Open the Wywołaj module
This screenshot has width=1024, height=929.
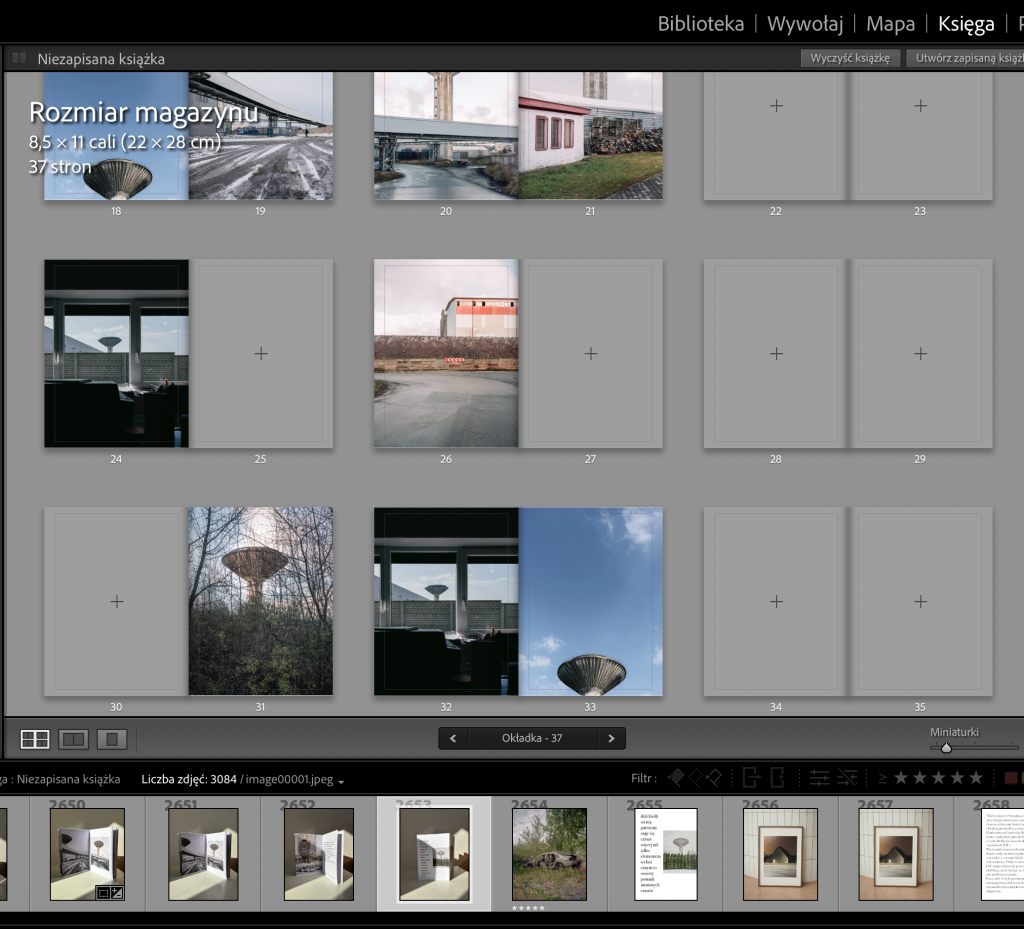805,24
